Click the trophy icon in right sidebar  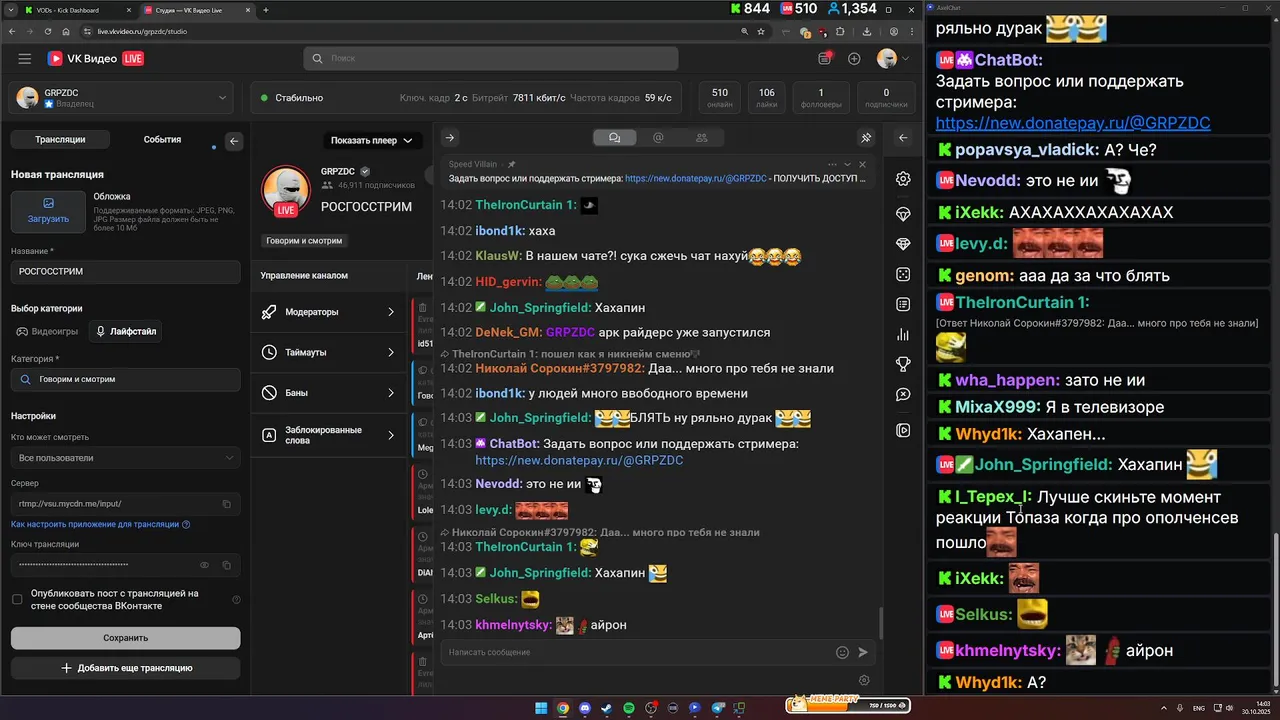pyautogui.click(x=903, y=364)
